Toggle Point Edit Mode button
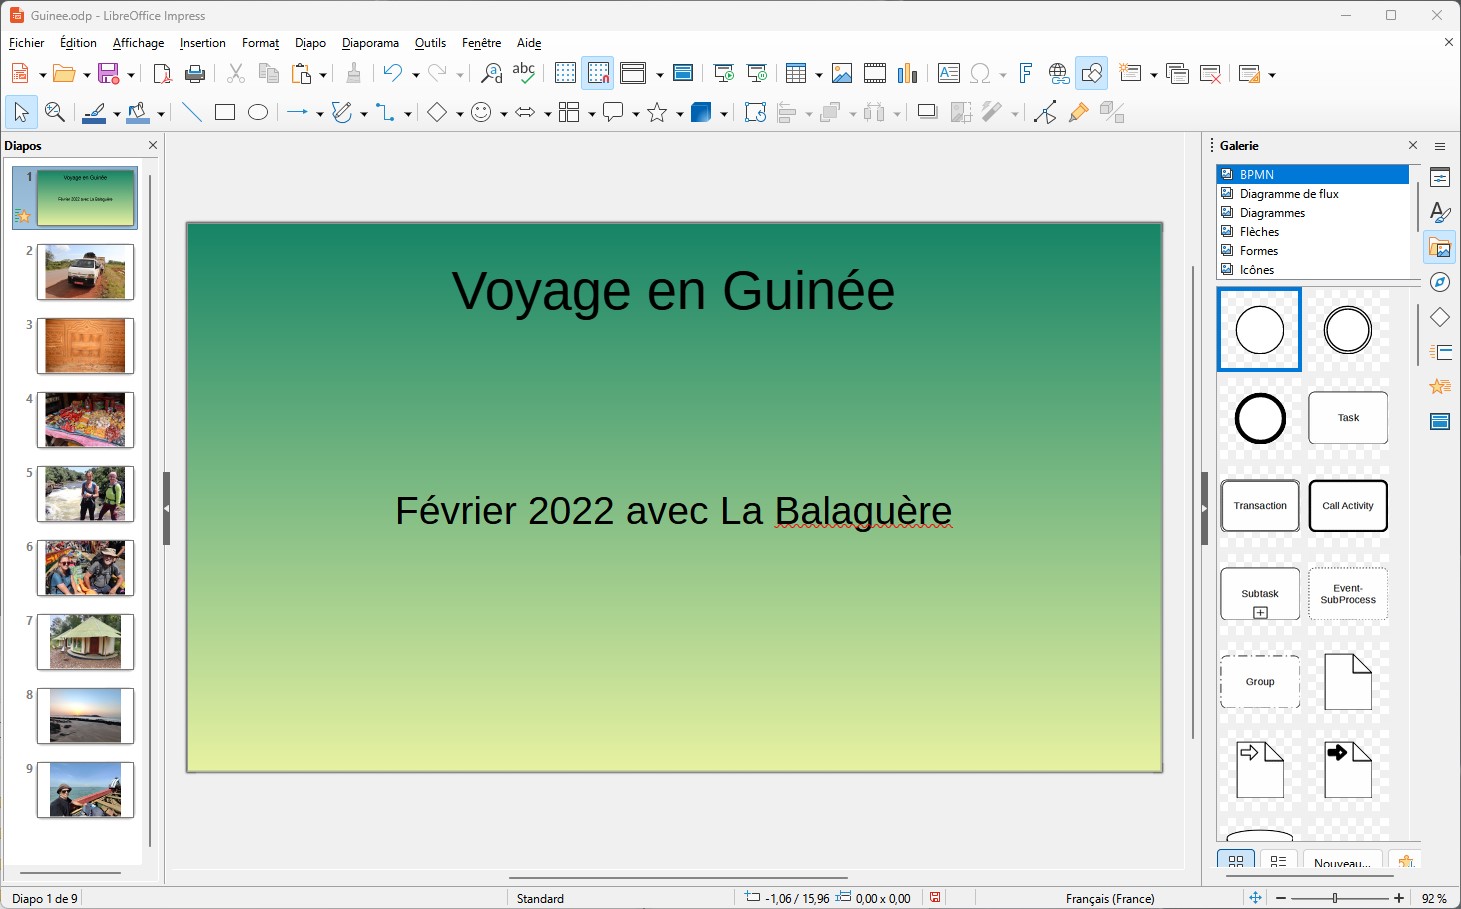This screenshot has width=1461, height=909. (1045, 113)
